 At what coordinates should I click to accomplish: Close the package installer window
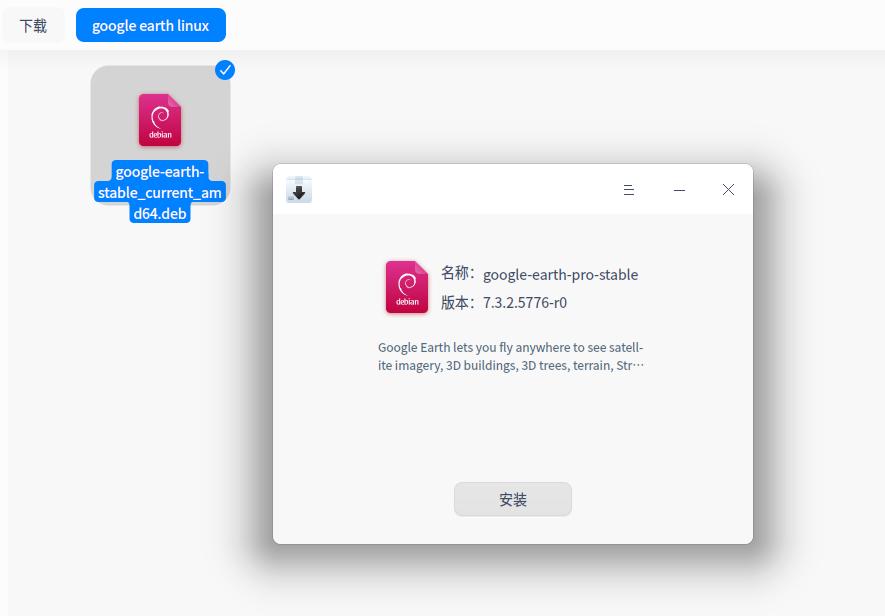(x=728, y=190)
